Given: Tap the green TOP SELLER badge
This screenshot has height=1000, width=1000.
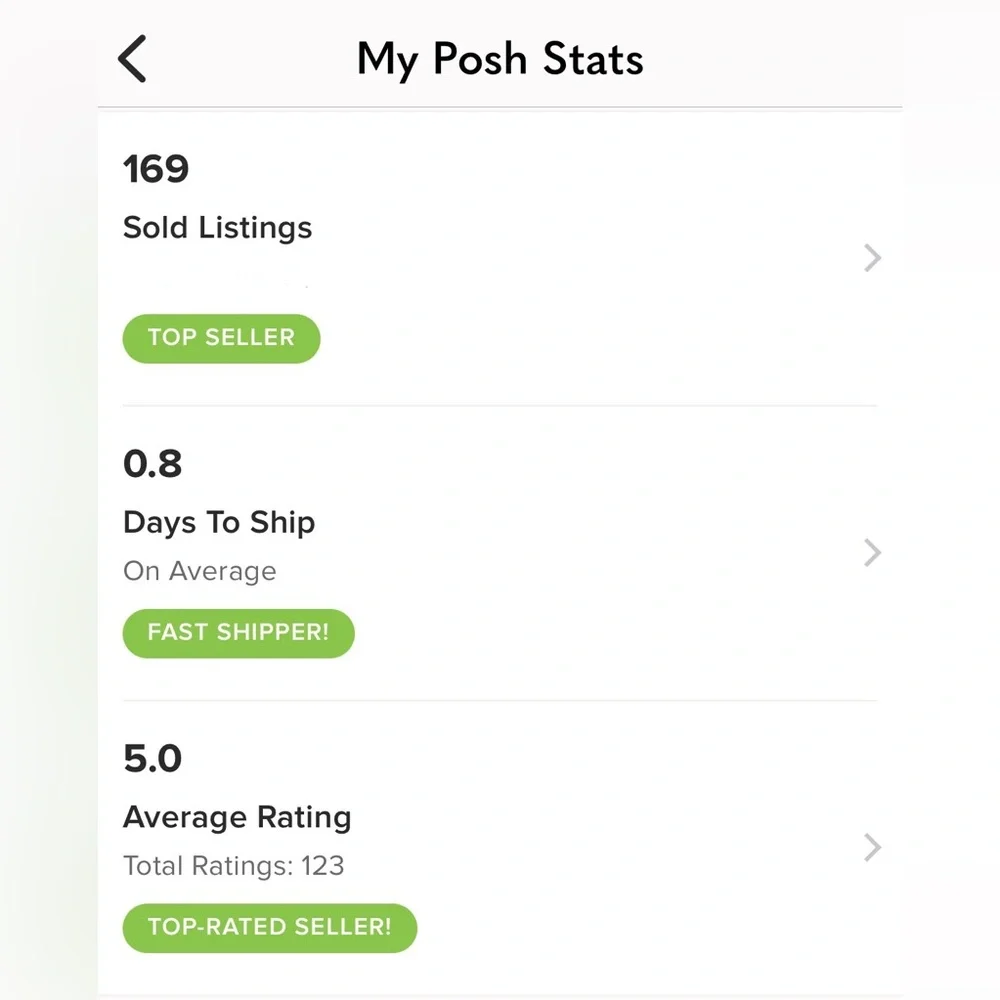Looking at the screenshot, I should click(x=221, y=338).
